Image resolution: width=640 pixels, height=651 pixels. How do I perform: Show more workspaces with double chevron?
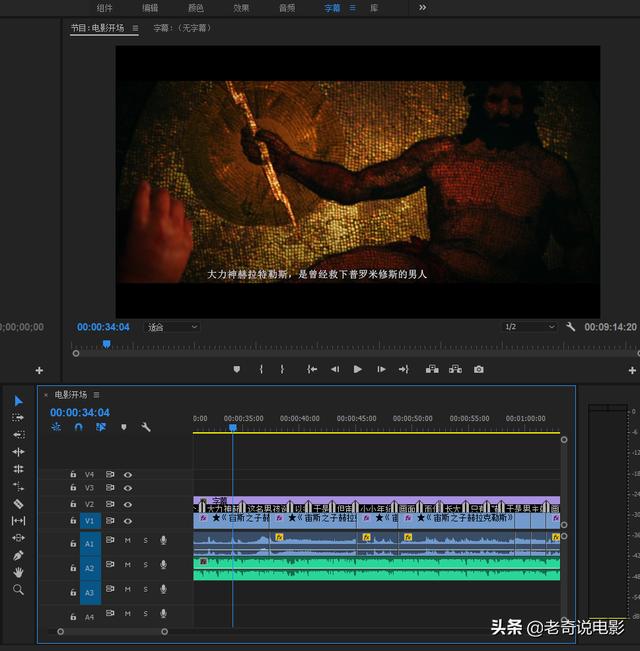tap(423, 7)
